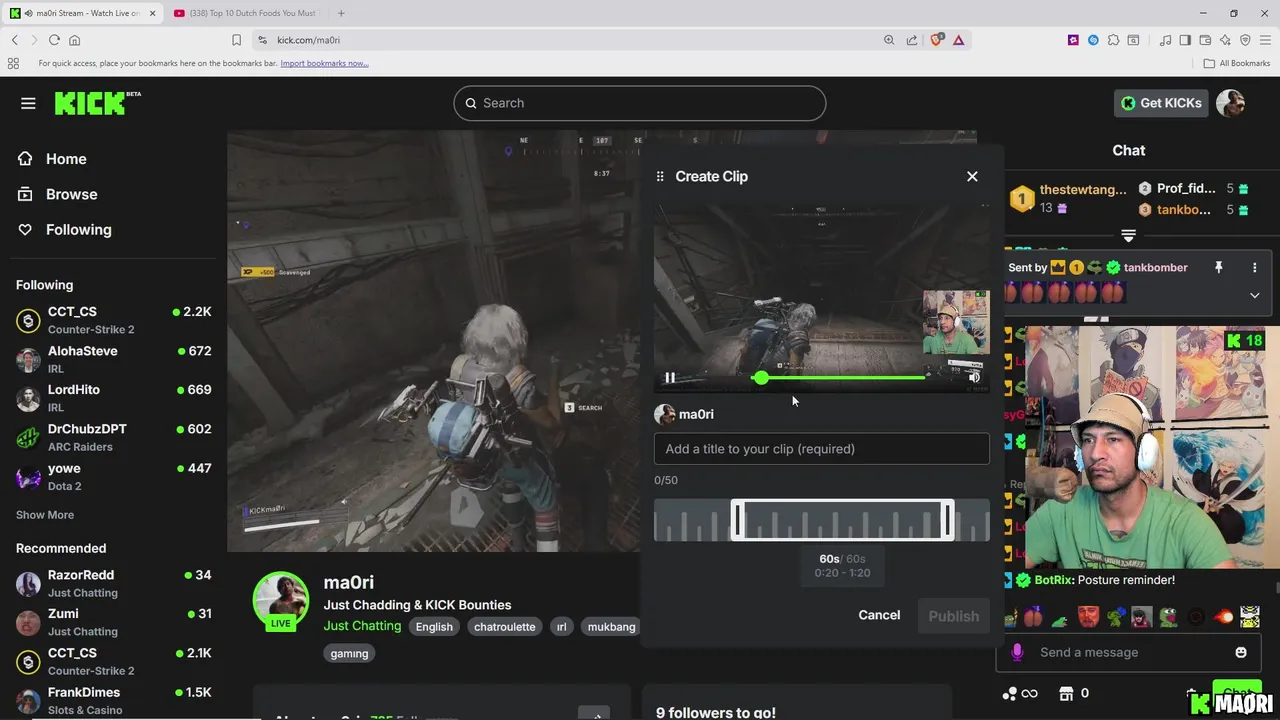Viewport: 1280px width, 720px height.
Task: Expand Following list with Show More
Action: point(45,515)
